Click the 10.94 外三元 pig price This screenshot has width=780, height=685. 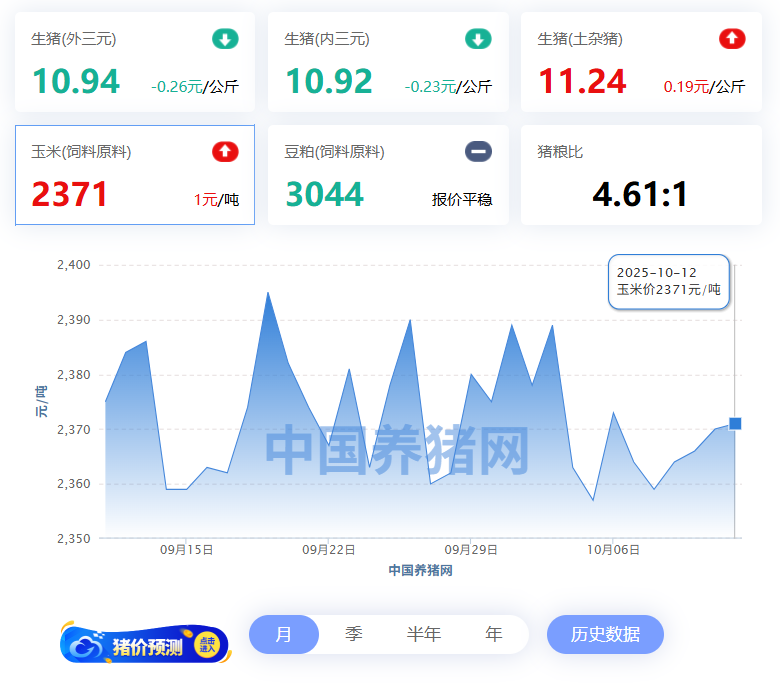pyautogui.click(x=76, y=82)
